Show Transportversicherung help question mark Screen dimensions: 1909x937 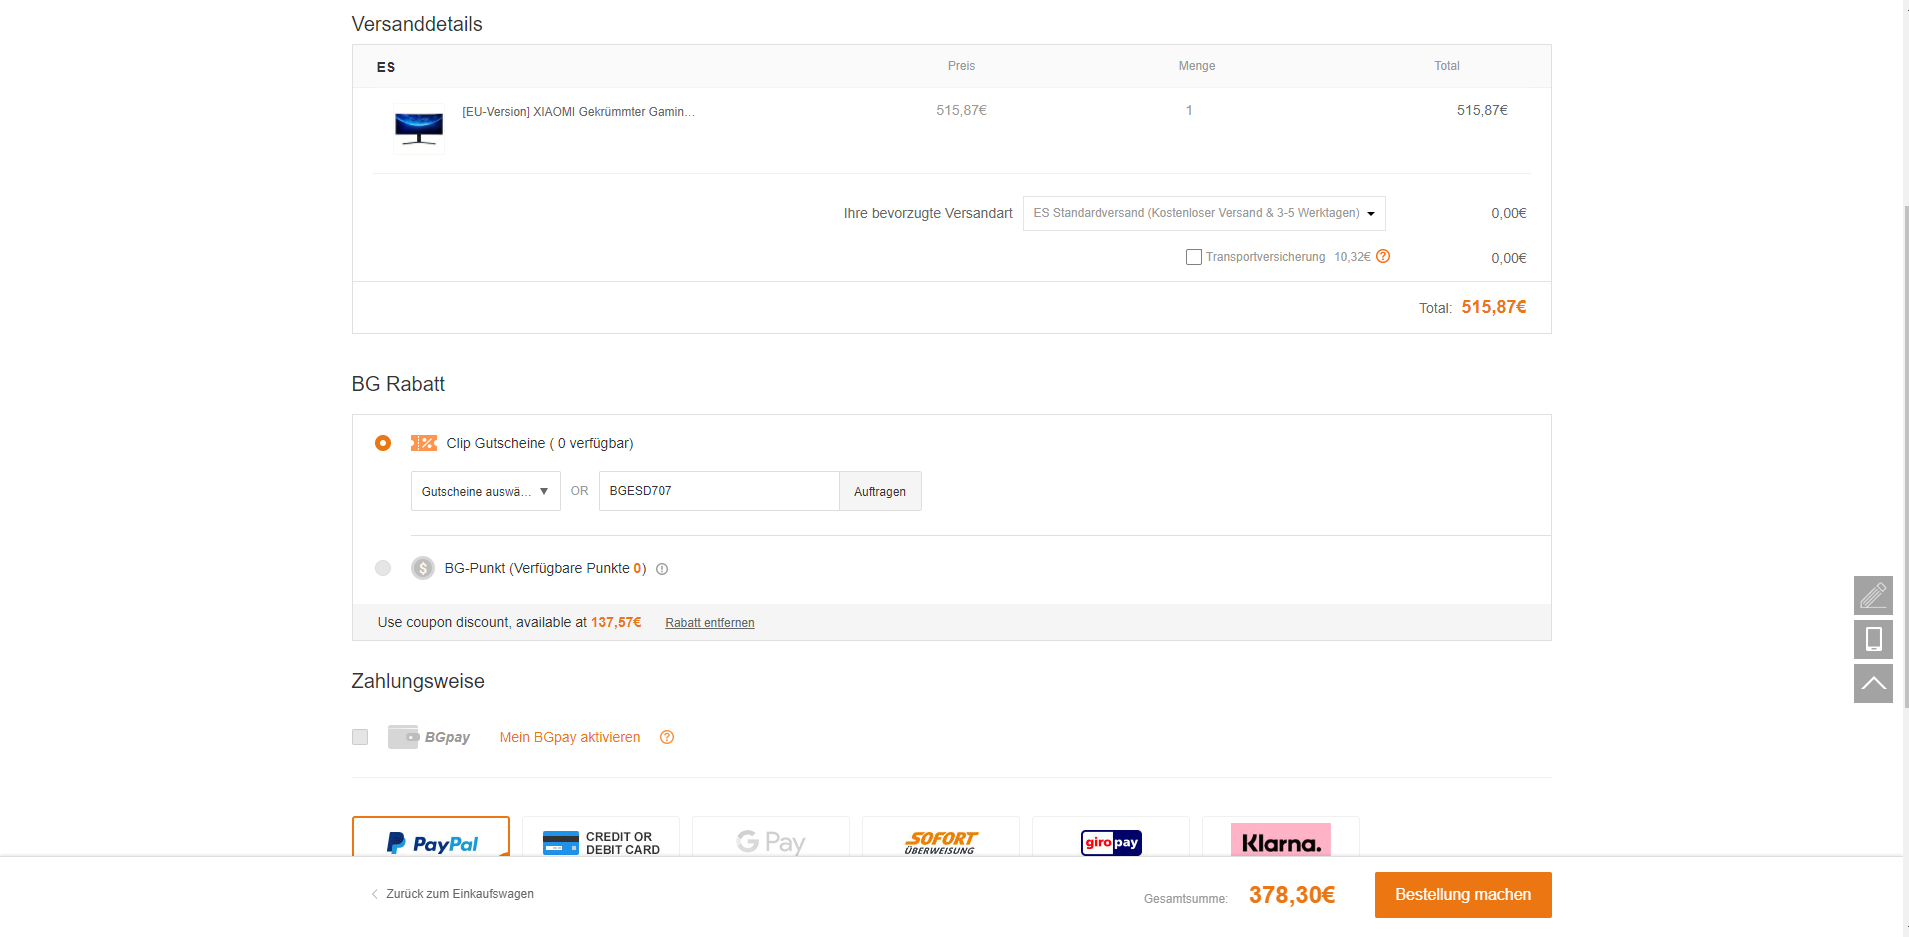1383,256
